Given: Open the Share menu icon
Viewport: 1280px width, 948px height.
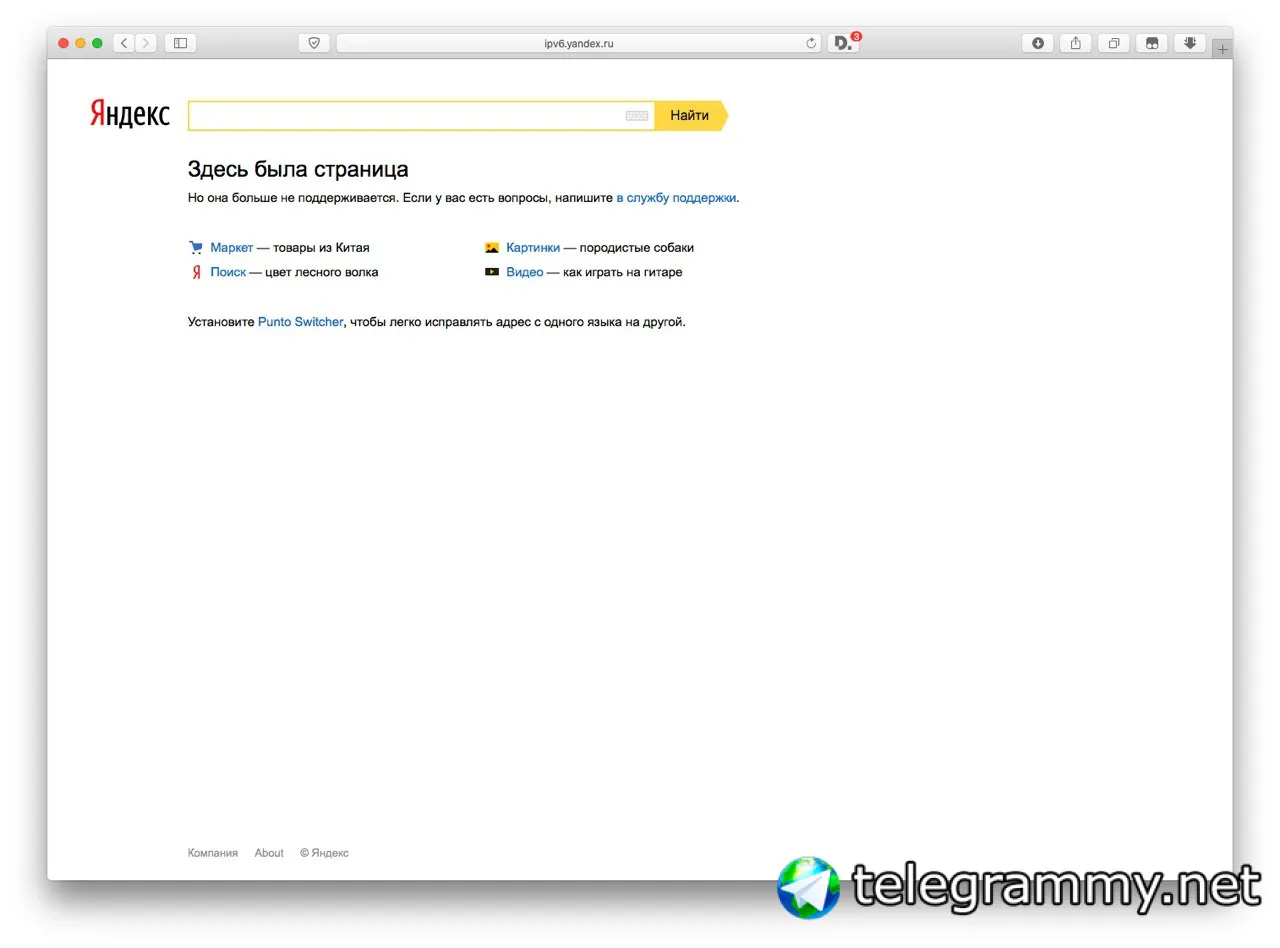Looking at the screenshot, I should coord(1075,43).
